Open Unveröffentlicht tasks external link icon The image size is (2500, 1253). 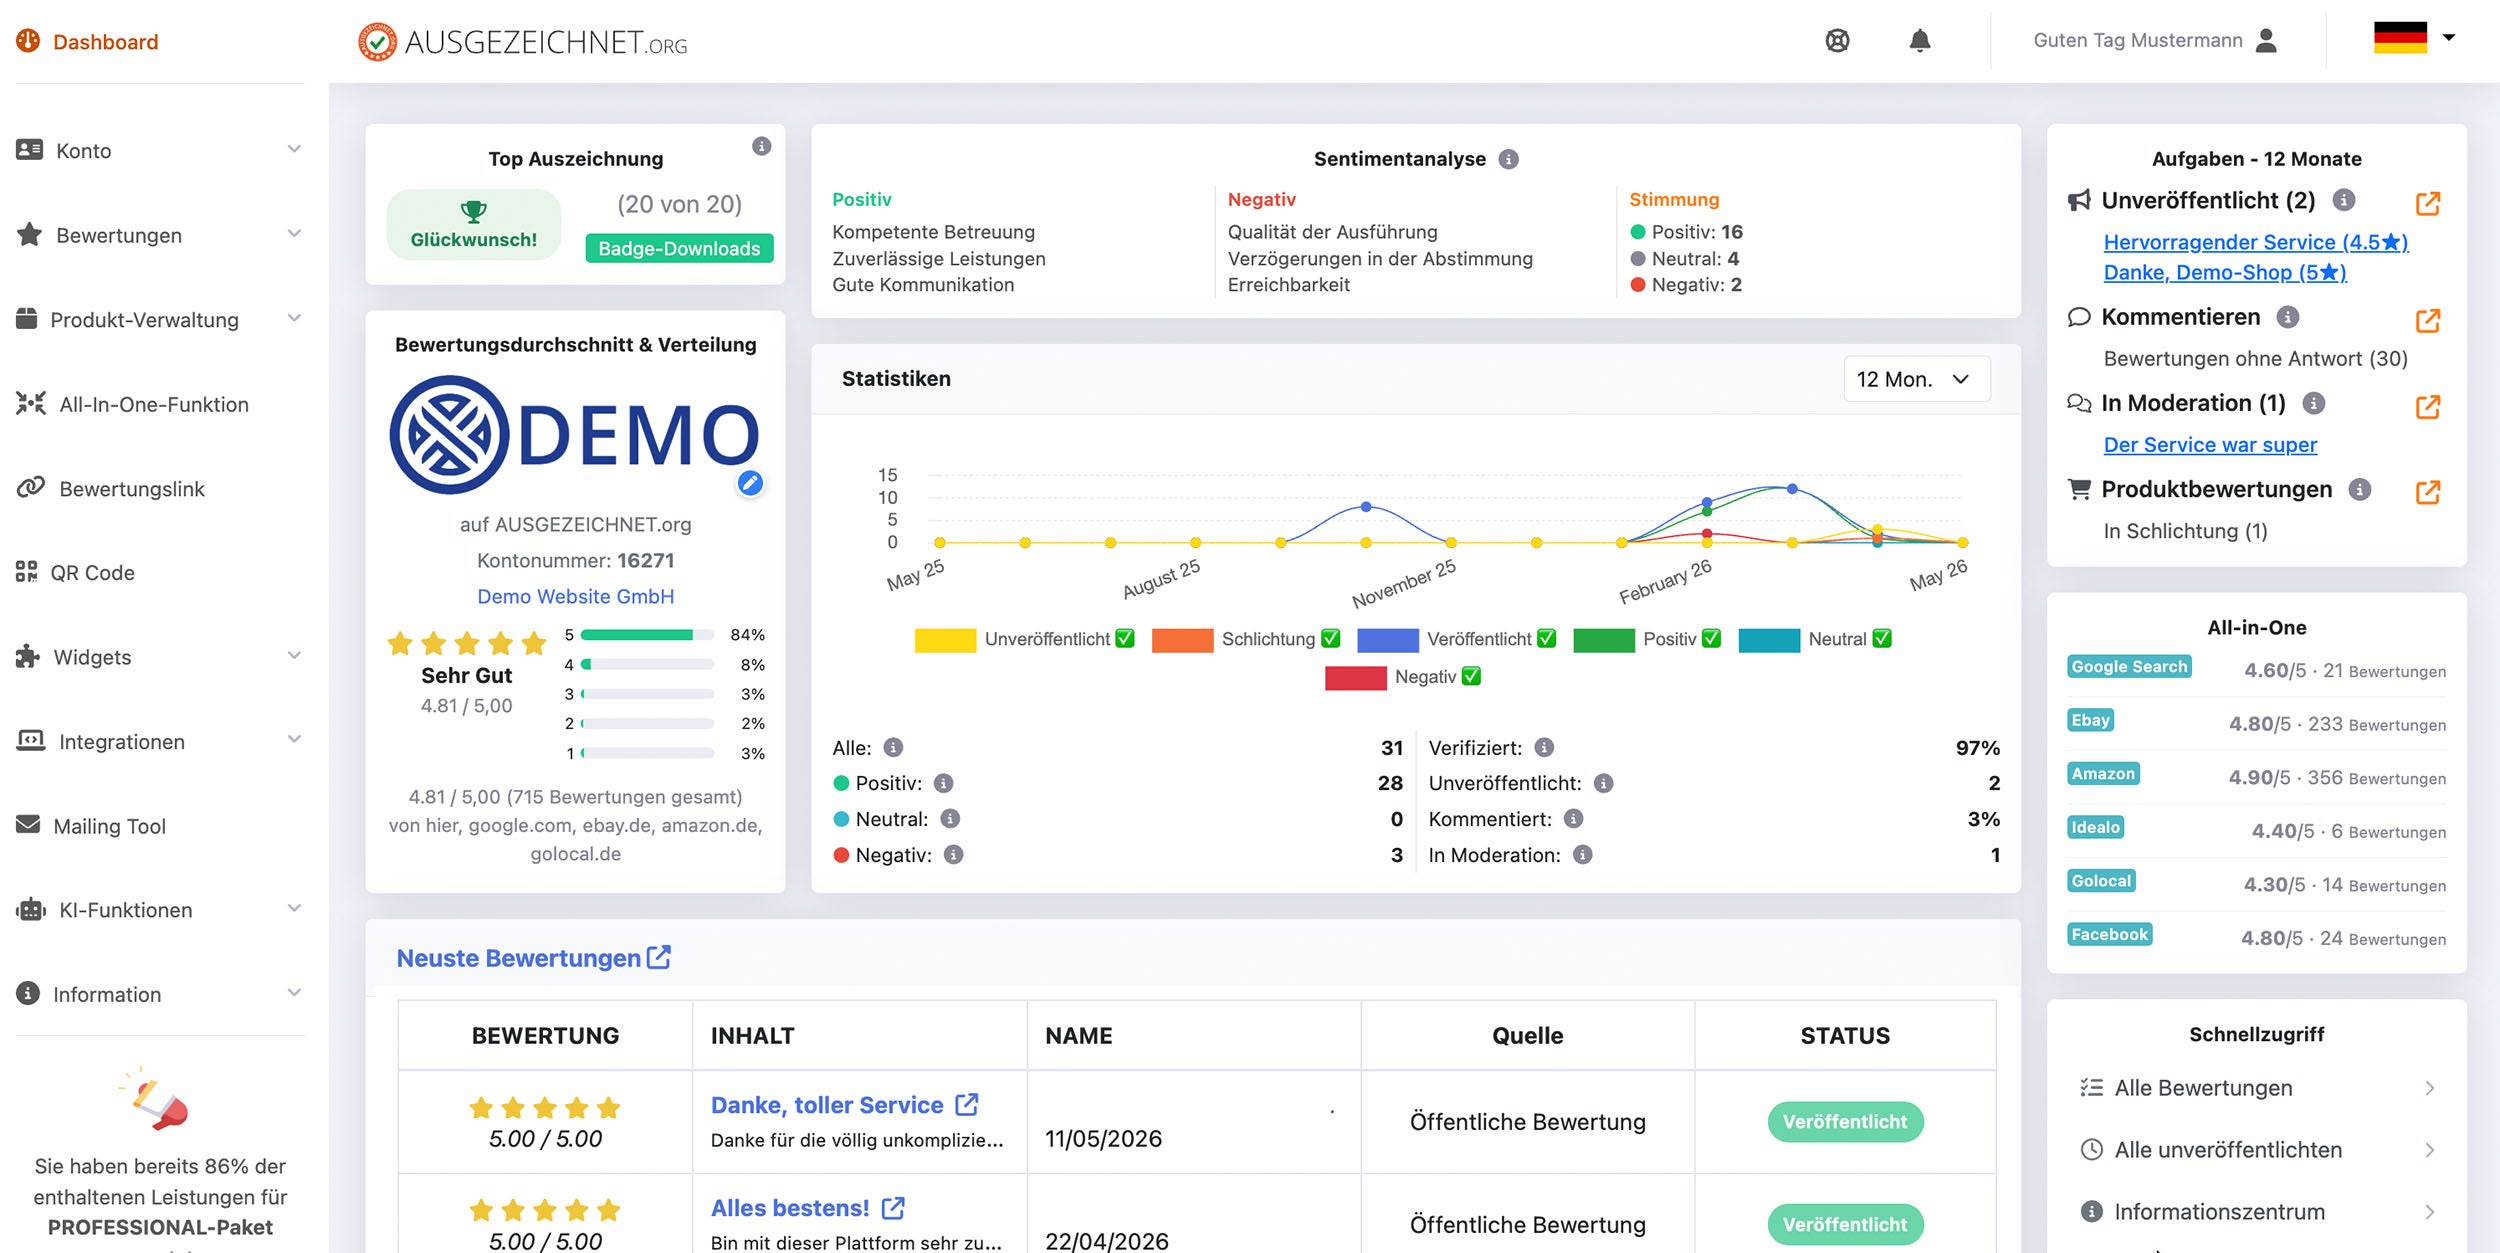click(x=2427, y=203)
